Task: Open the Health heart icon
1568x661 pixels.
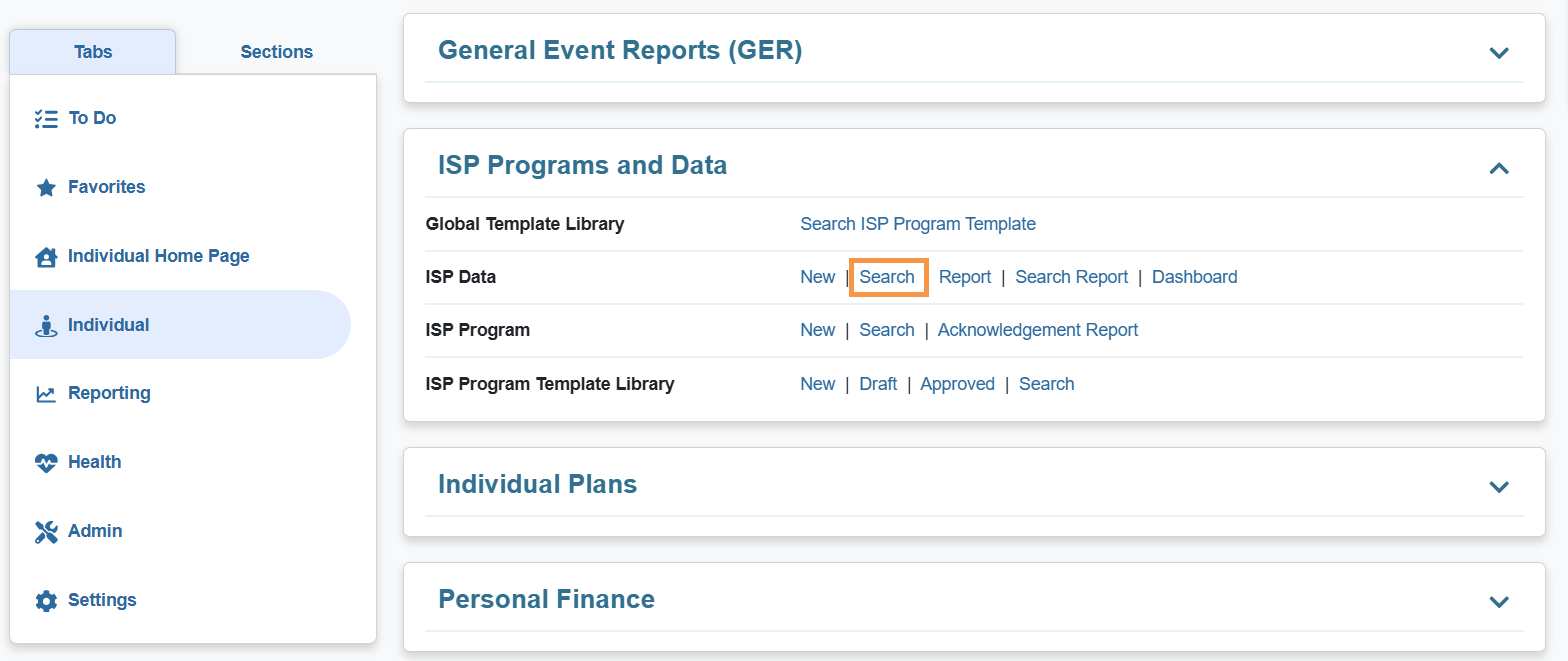Action: [x=45, y=461]
